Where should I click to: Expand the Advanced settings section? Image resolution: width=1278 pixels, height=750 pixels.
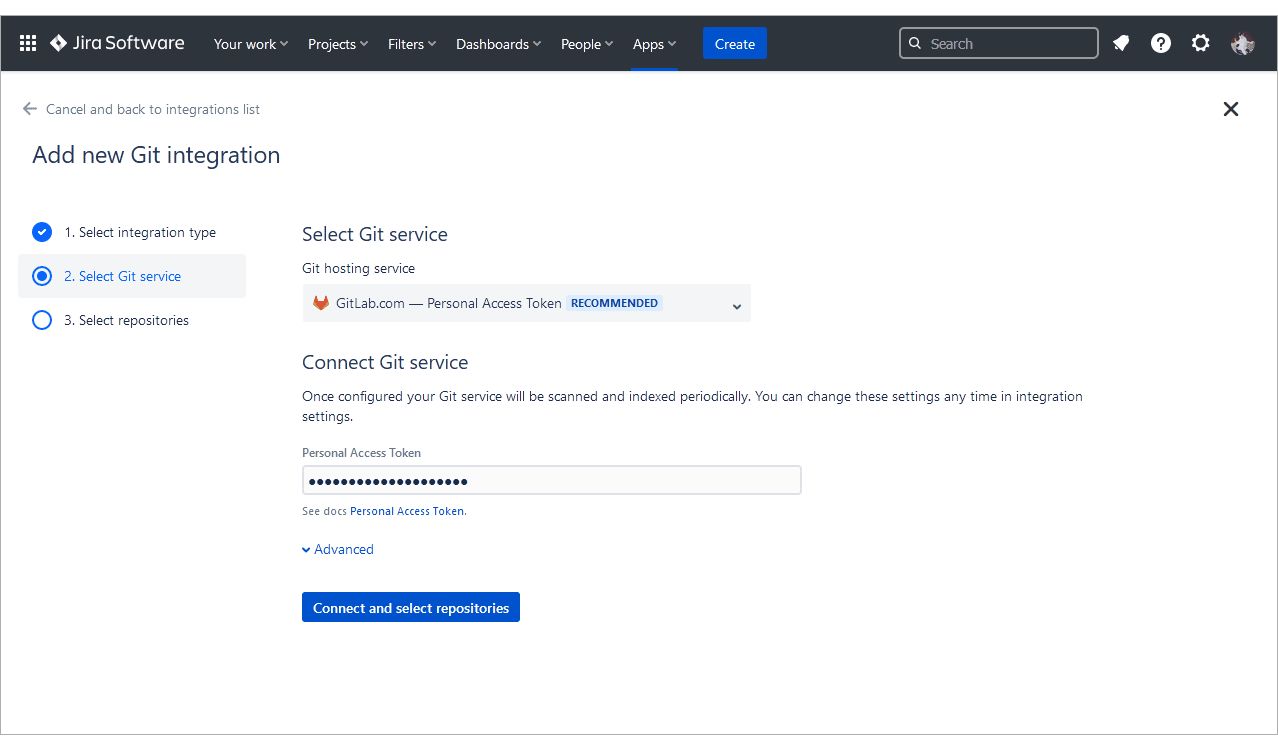point(338,549)
